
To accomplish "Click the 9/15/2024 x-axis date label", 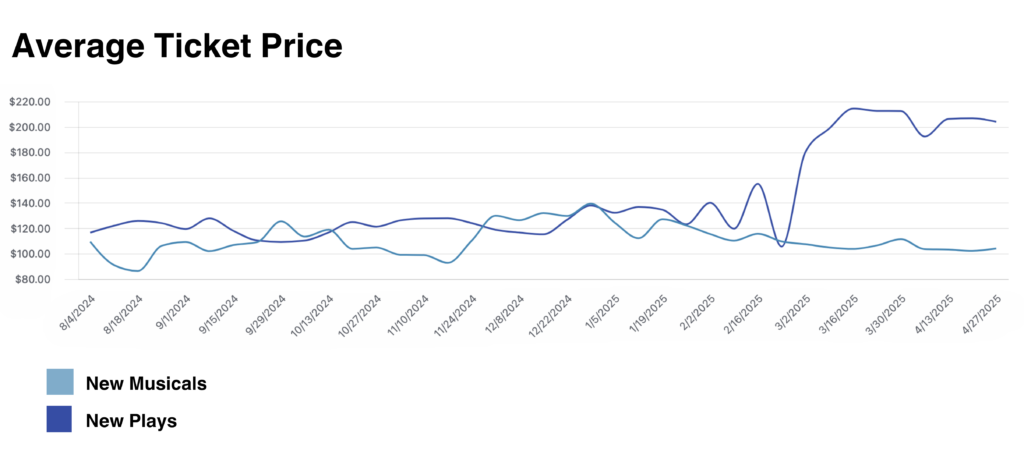I will tap(219, 313).
